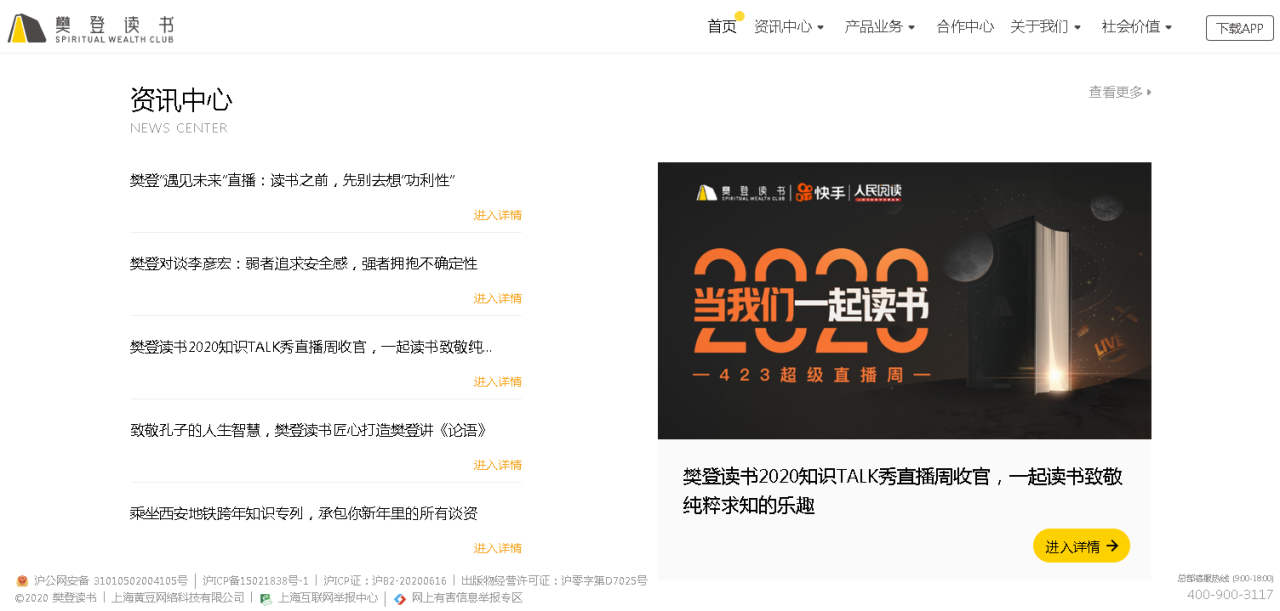Open 沪公网安备 31010502004105号 link
Image resolution: width=1280 pixels, height=611 pixels.
pos(111,581)
